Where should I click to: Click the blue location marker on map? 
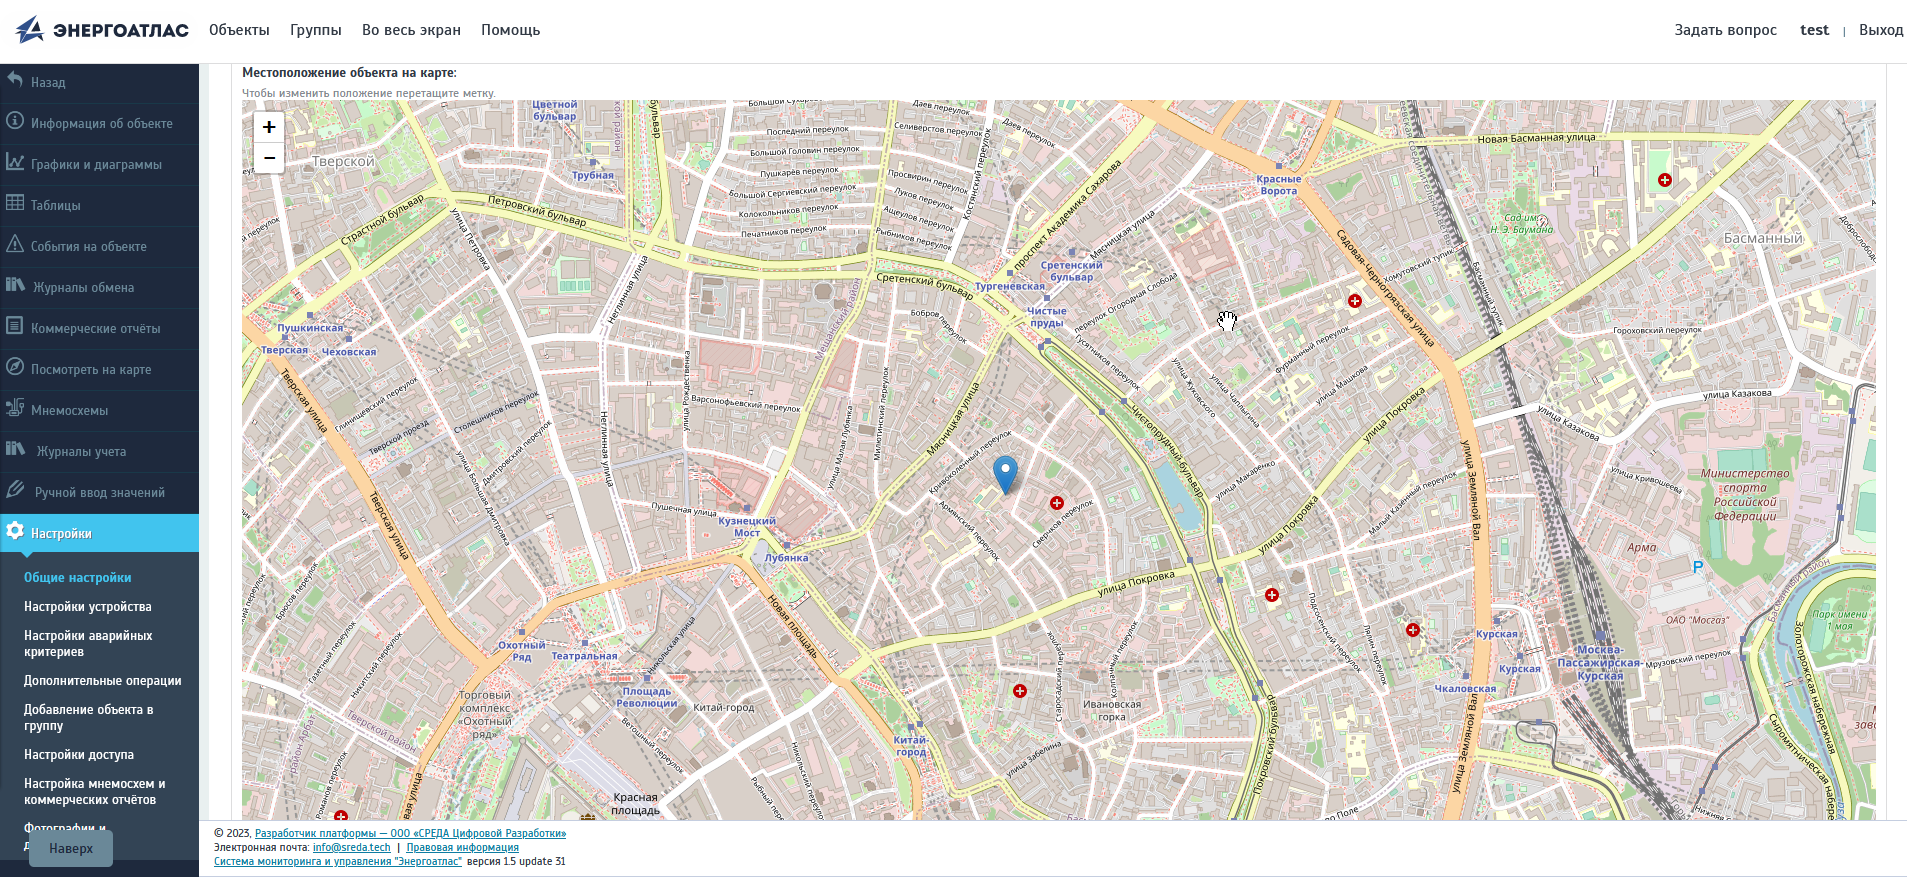point(1005,473)
